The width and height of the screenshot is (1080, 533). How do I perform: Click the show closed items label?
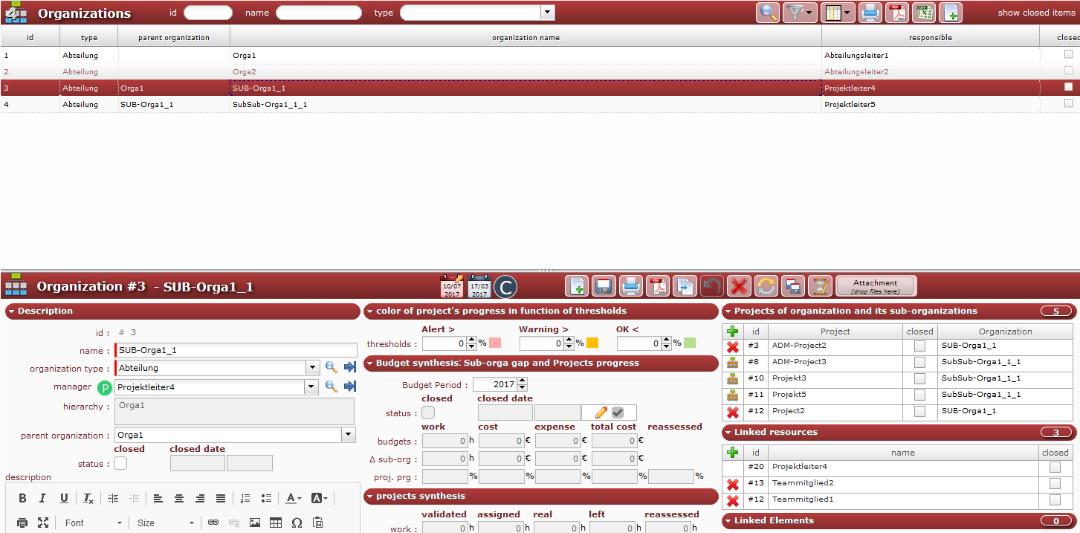(1037, 13)
